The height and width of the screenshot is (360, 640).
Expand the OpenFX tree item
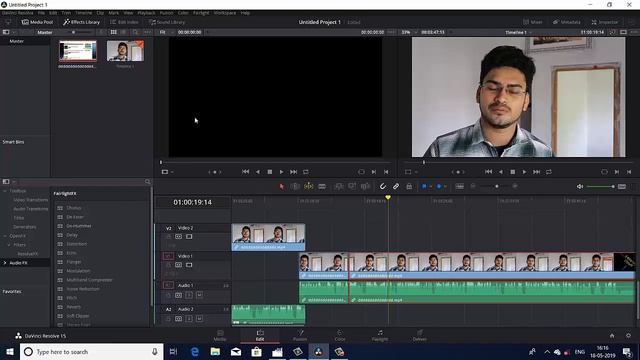[x=5, y=236]
